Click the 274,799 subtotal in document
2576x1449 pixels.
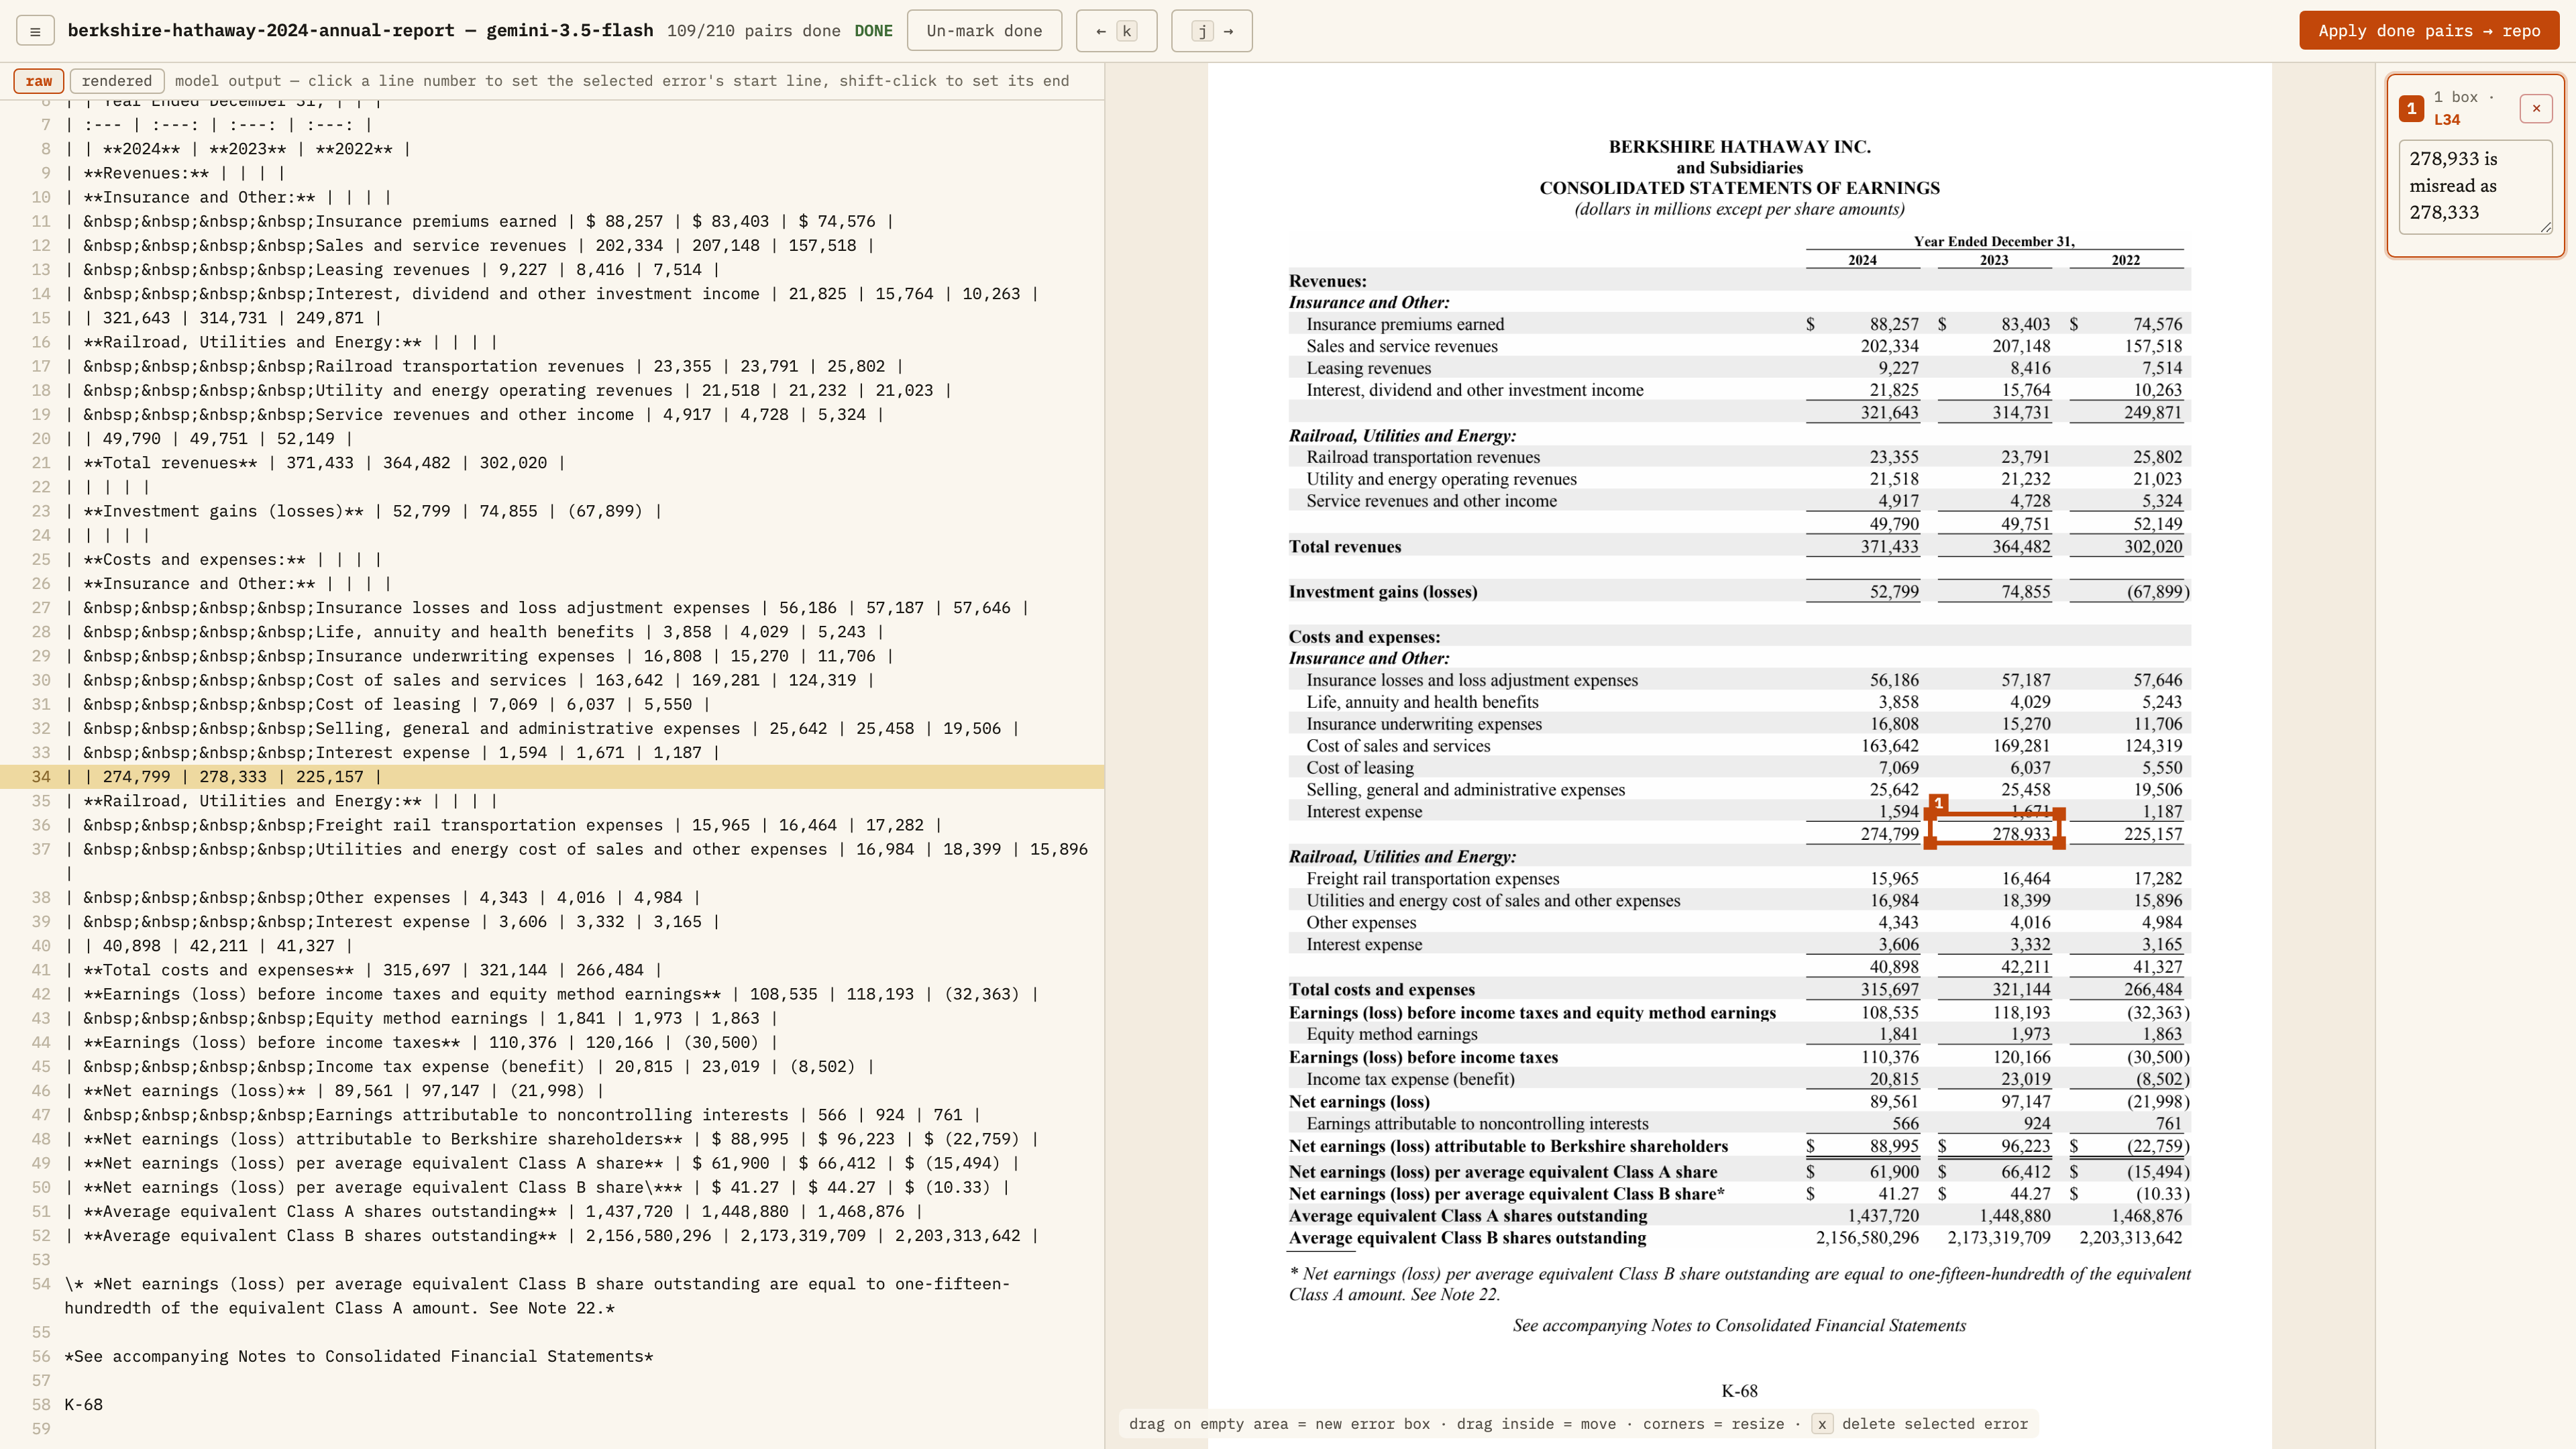tap(1889, 834)
